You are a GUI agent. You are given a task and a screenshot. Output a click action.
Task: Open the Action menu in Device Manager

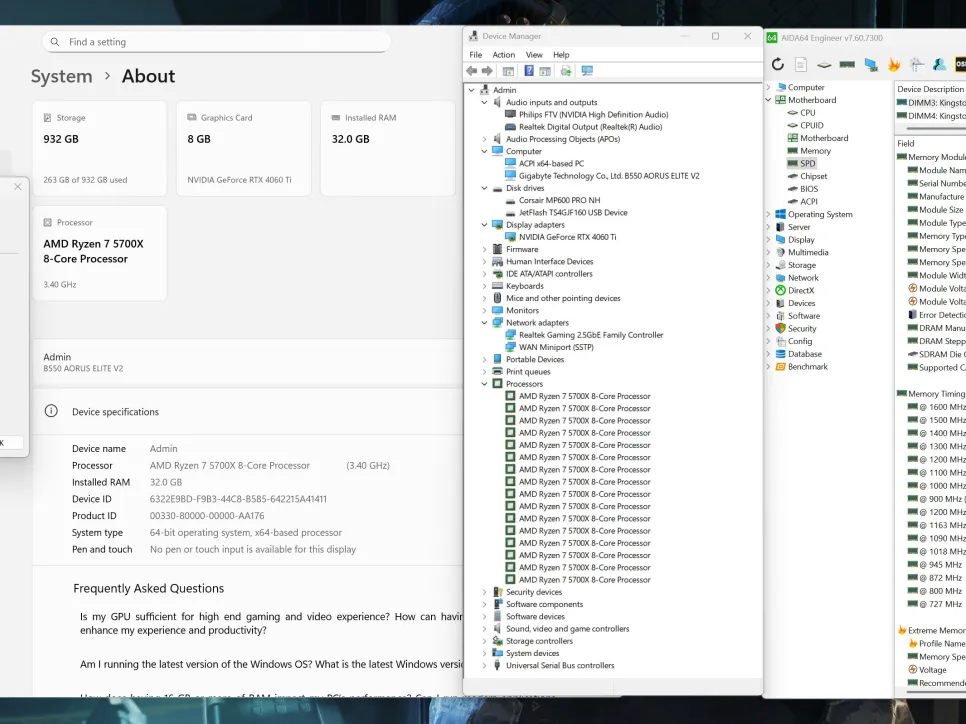click(503, 55)
